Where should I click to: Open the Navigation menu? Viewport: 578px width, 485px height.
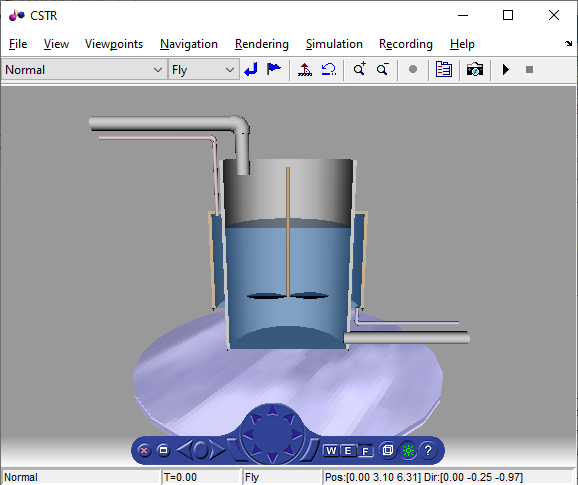coord(189,44)
